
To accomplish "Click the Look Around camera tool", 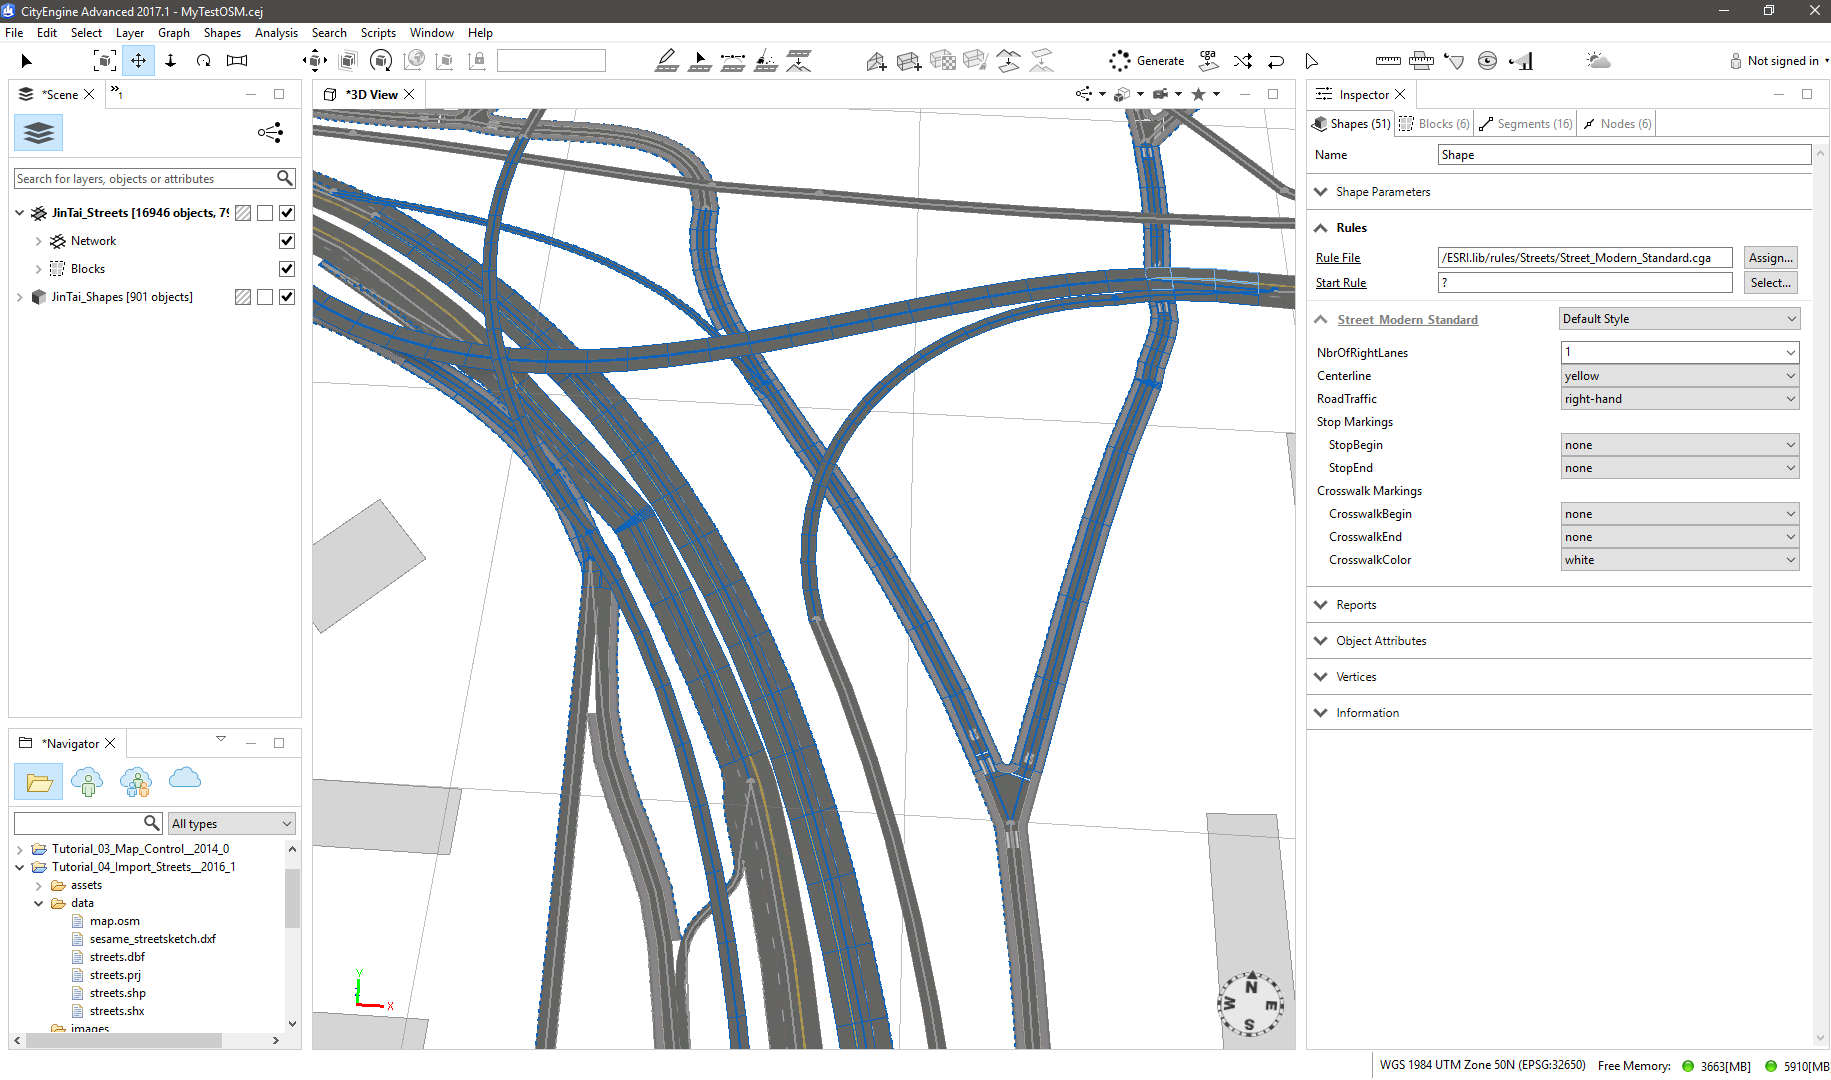I will [237, 61].
